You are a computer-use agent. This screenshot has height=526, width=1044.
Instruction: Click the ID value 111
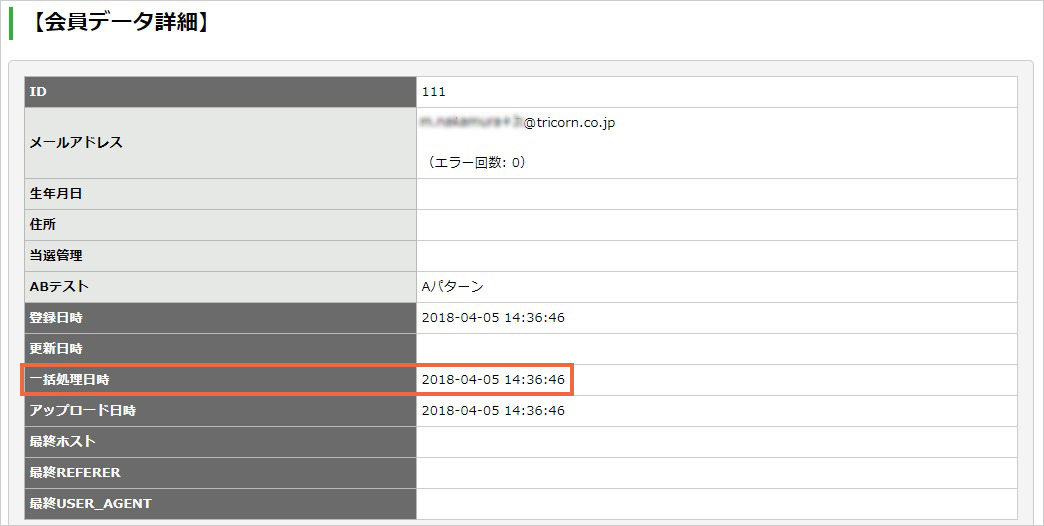[x=433, y=92]
